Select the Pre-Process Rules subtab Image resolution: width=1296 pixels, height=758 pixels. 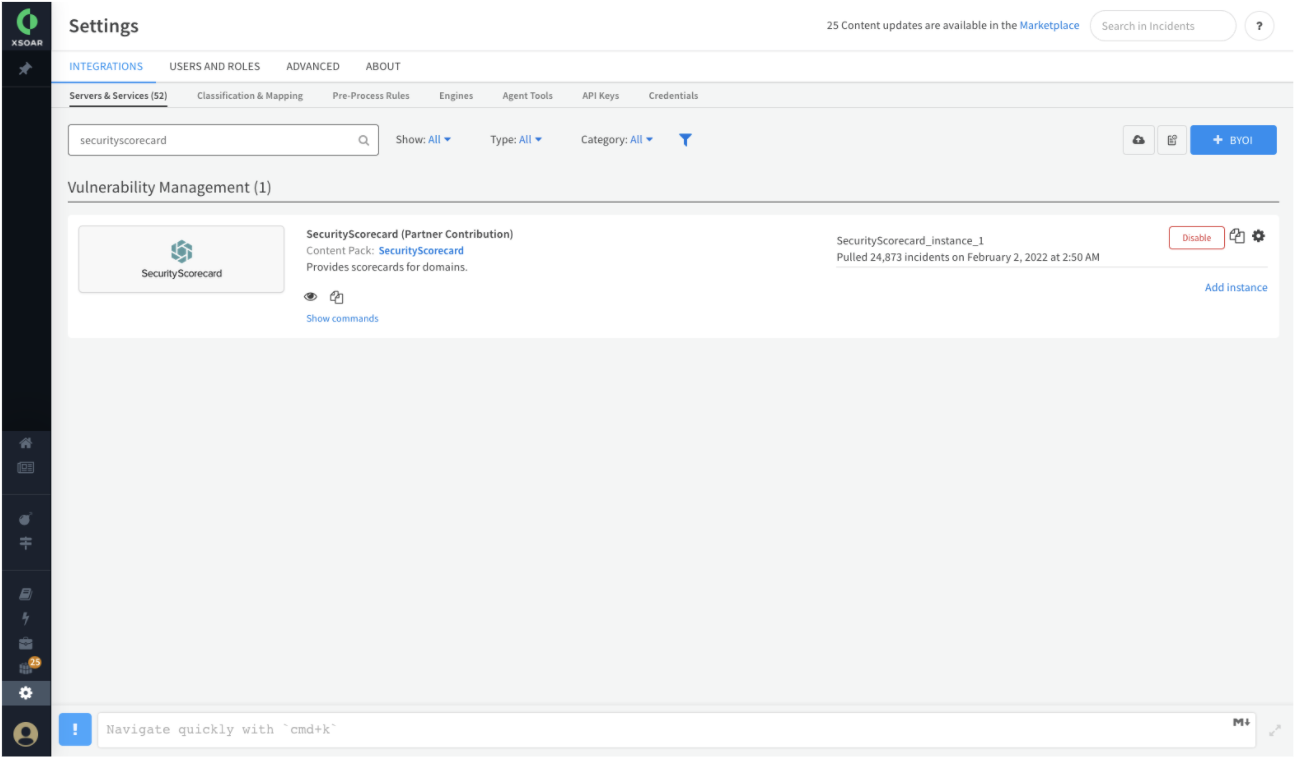[371, 96]
